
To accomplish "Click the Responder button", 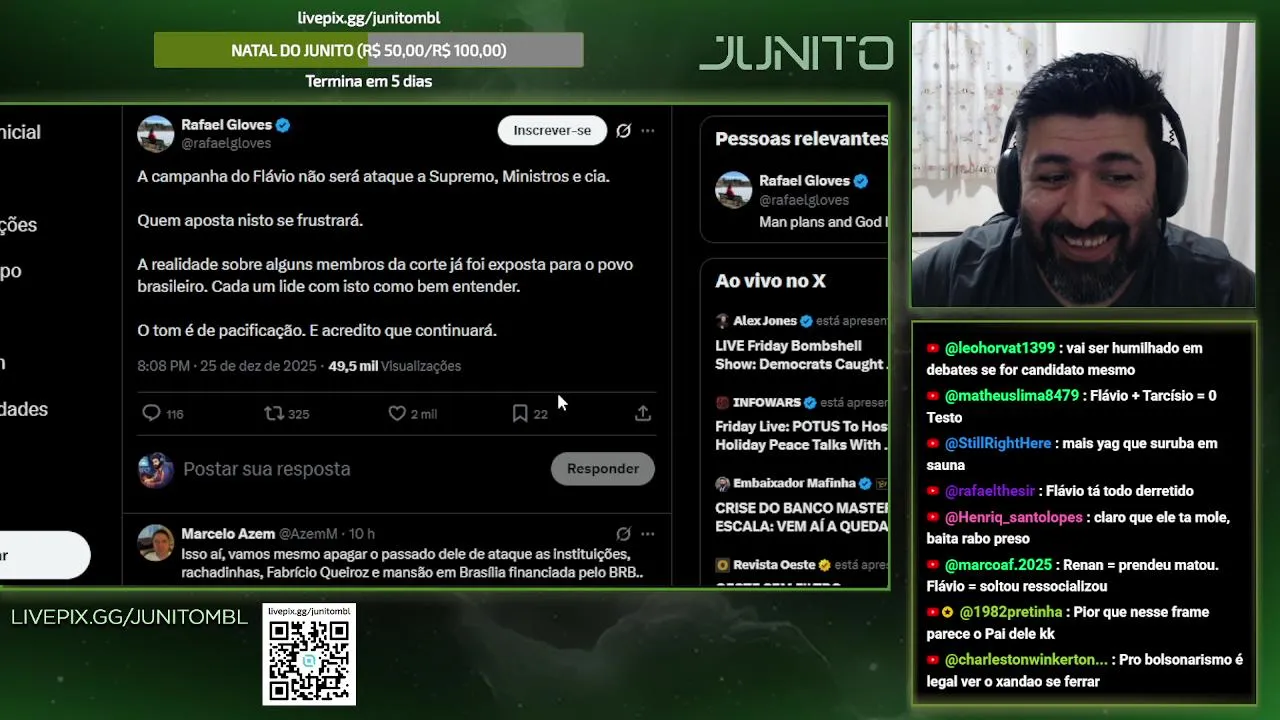I will 603,469.
